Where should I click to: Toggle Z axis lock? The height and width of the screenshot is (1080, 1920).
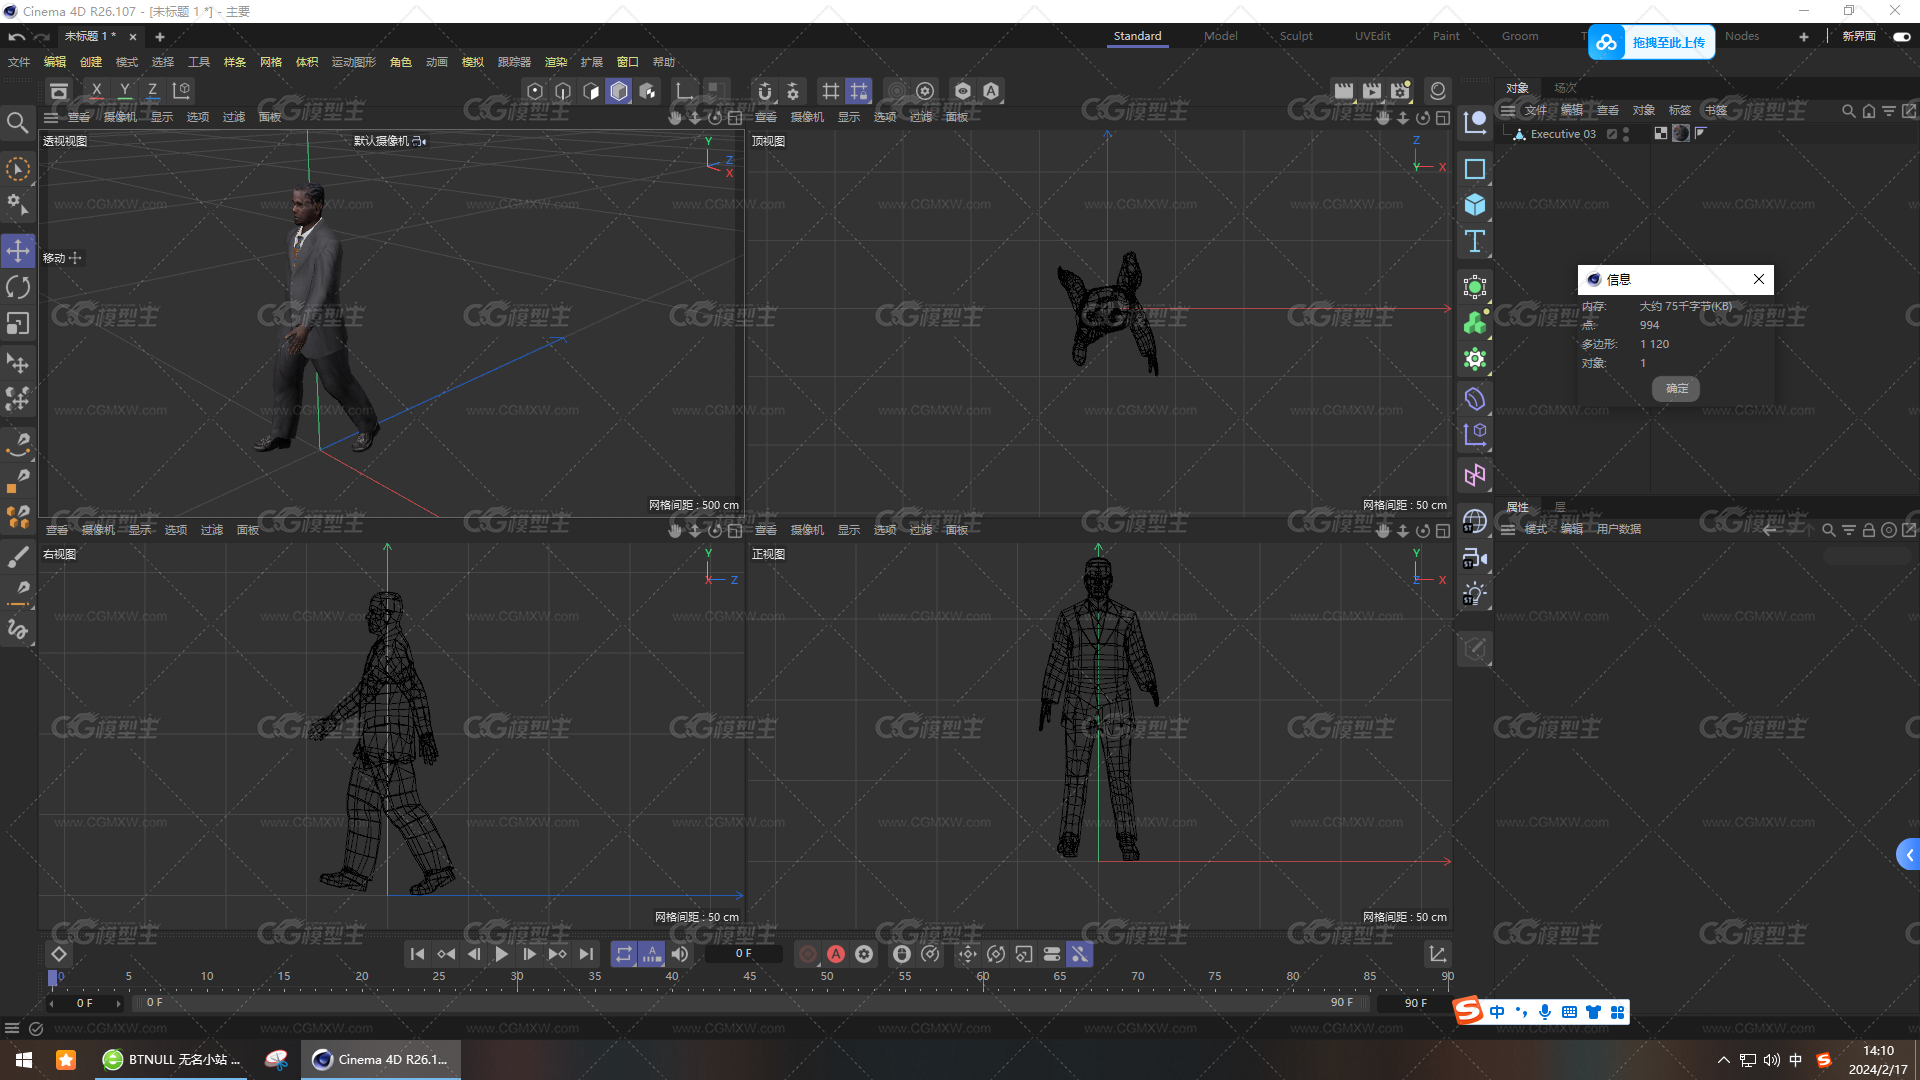tap(152, 91)
